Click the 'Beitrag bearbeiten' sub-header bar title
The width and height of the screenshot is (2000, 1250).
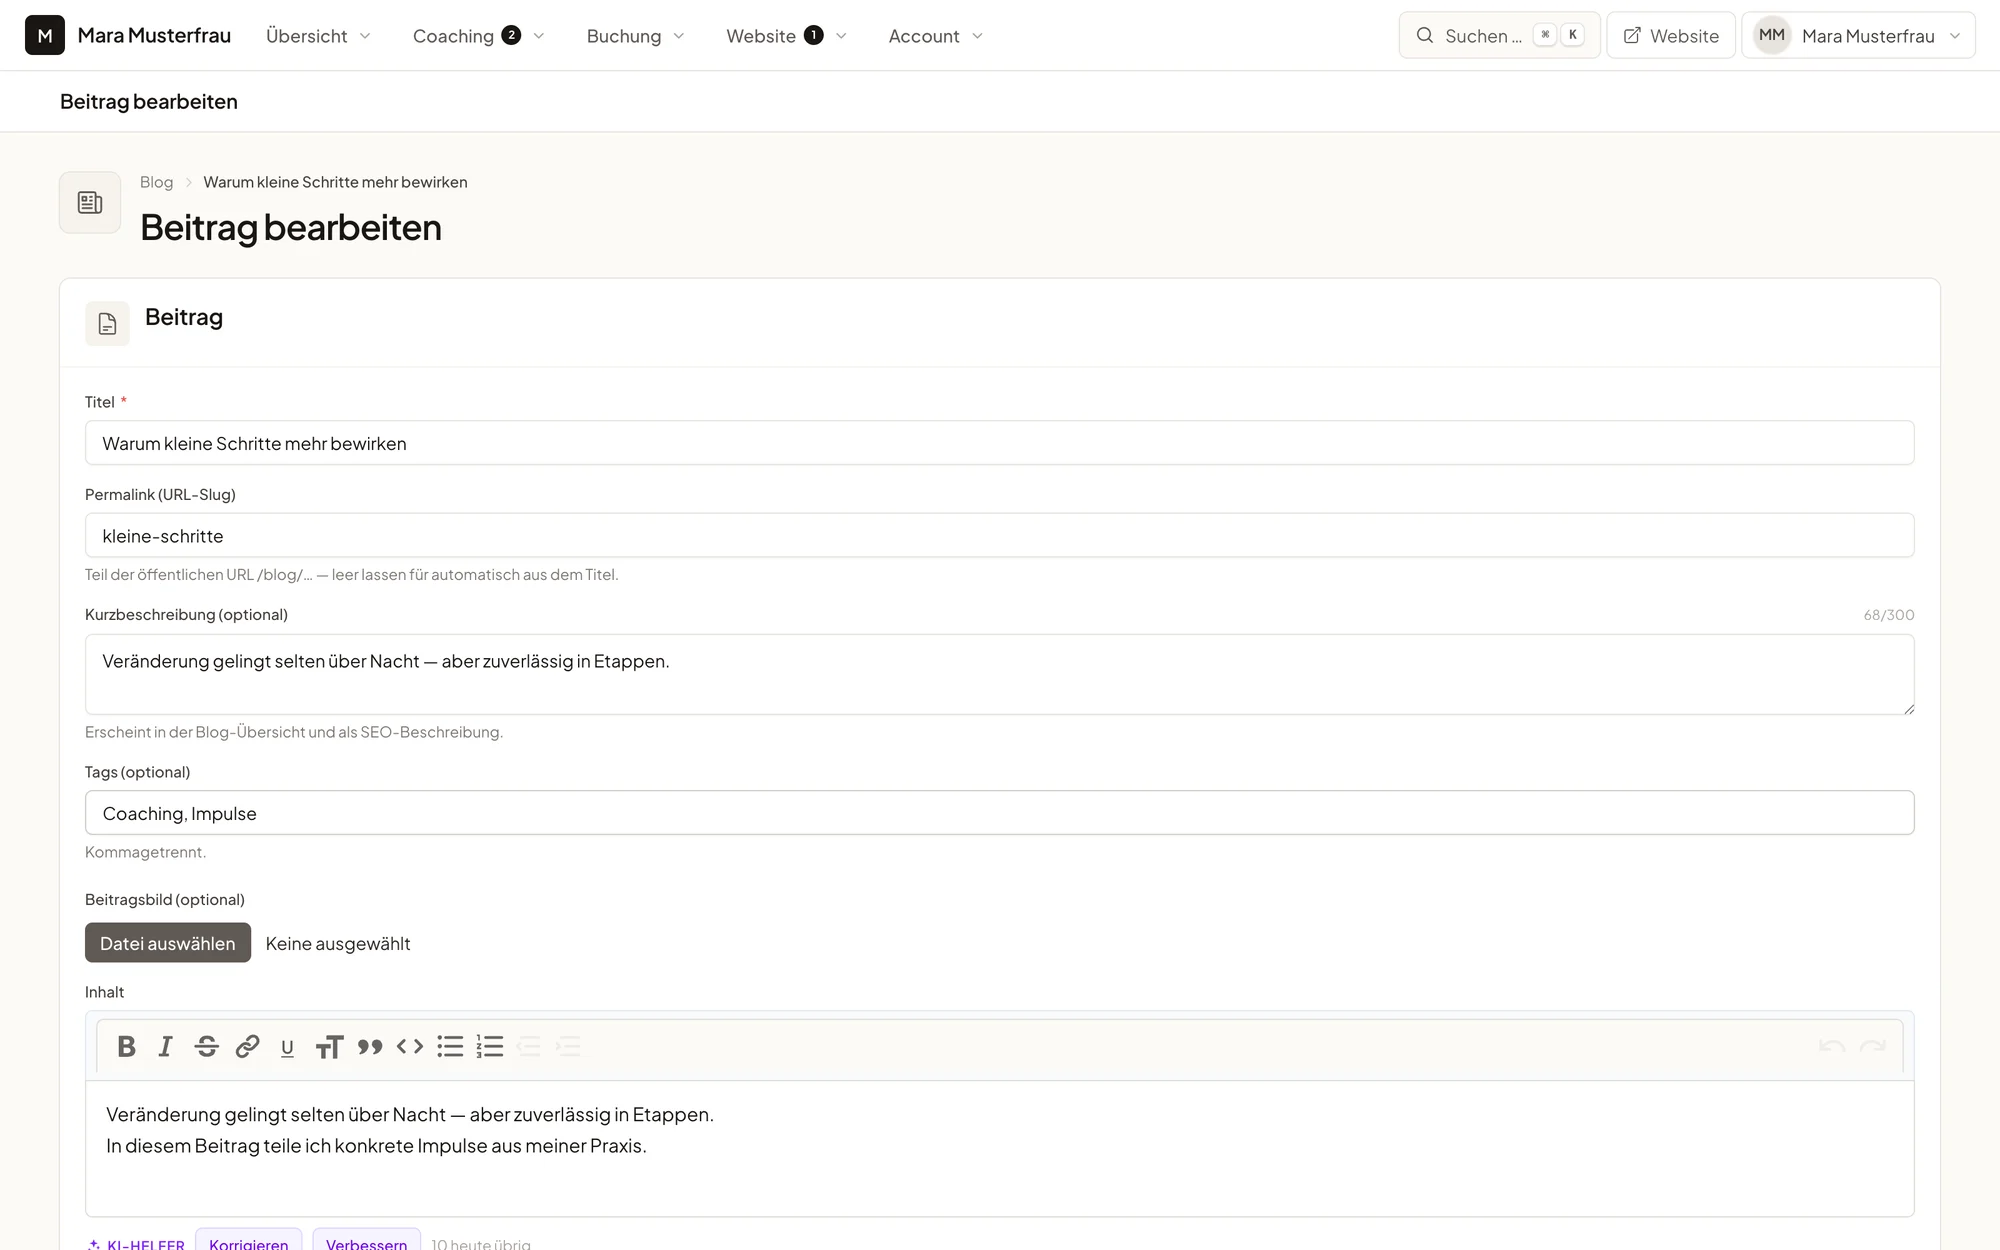149,101
